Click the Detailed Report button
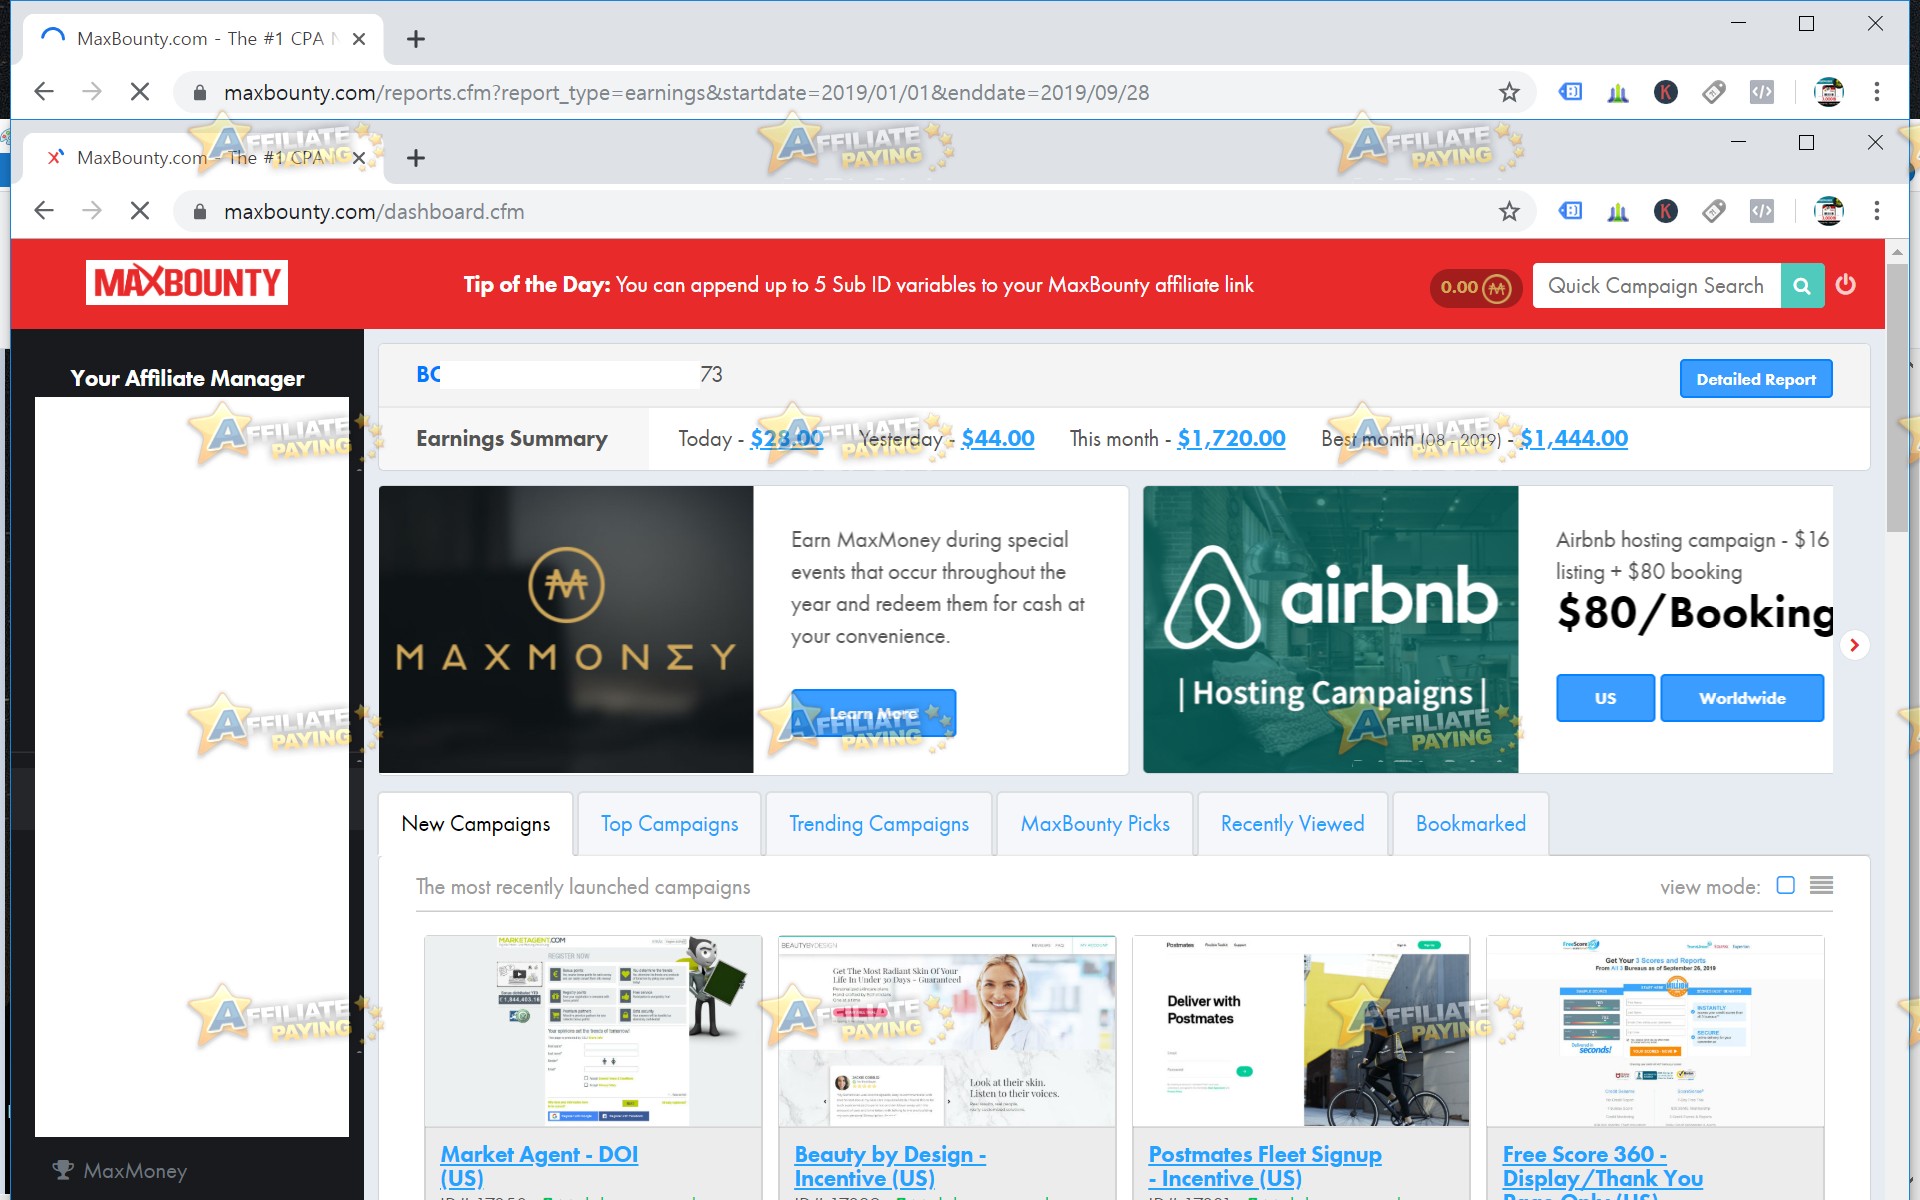This screenshot has height=1200, width=1920. (1755, 378)
